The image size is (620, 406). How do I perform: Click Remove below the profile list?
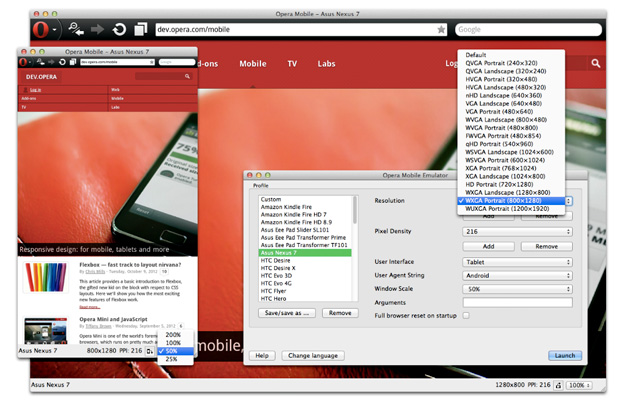coord(340,313)
